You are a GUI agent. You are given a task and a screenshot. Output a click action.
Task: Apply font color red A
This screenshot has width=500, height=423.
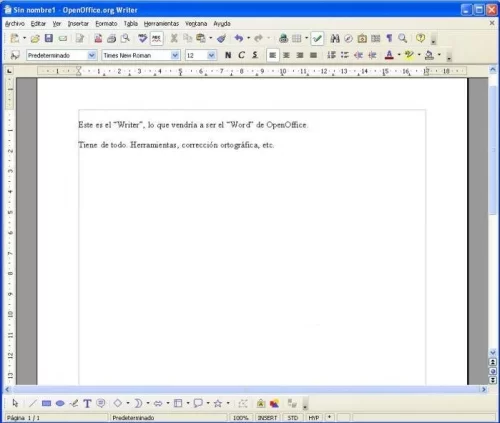[389, 55]
